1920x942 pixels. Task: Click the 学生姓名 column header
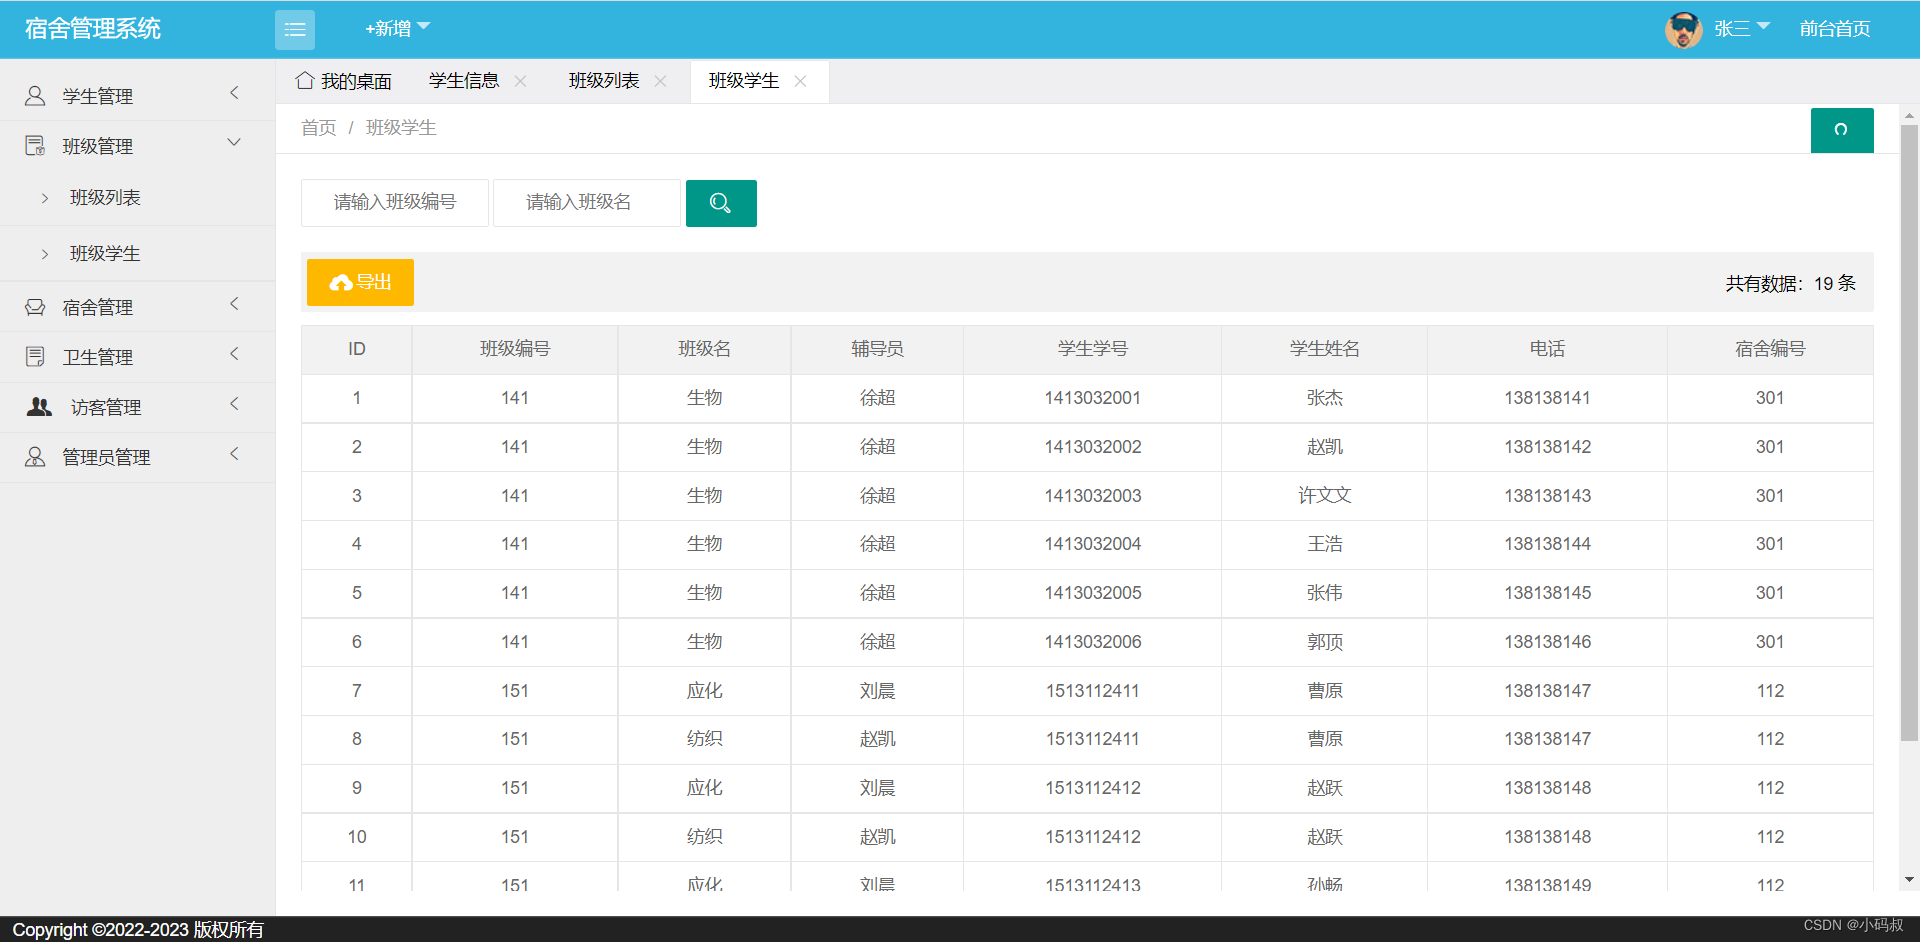(1325, 349)
